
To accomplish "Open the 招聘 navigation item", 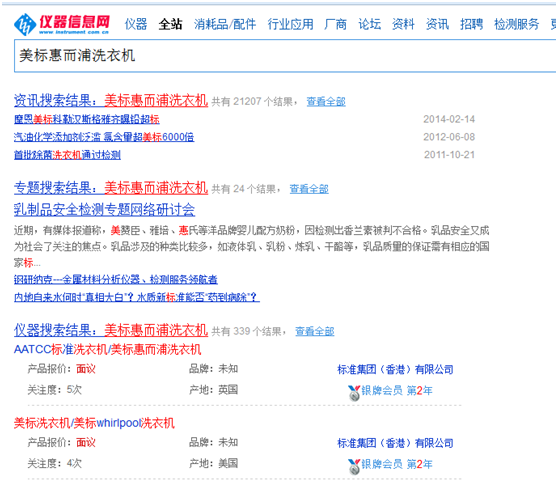I will (471, 24).
